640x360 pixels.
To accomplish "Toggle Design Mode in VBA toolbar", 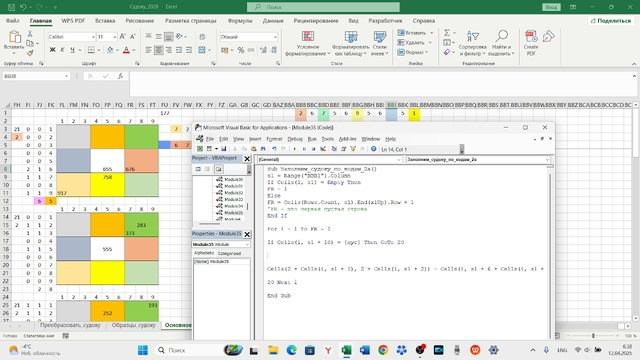I will [x=323, y=149].
